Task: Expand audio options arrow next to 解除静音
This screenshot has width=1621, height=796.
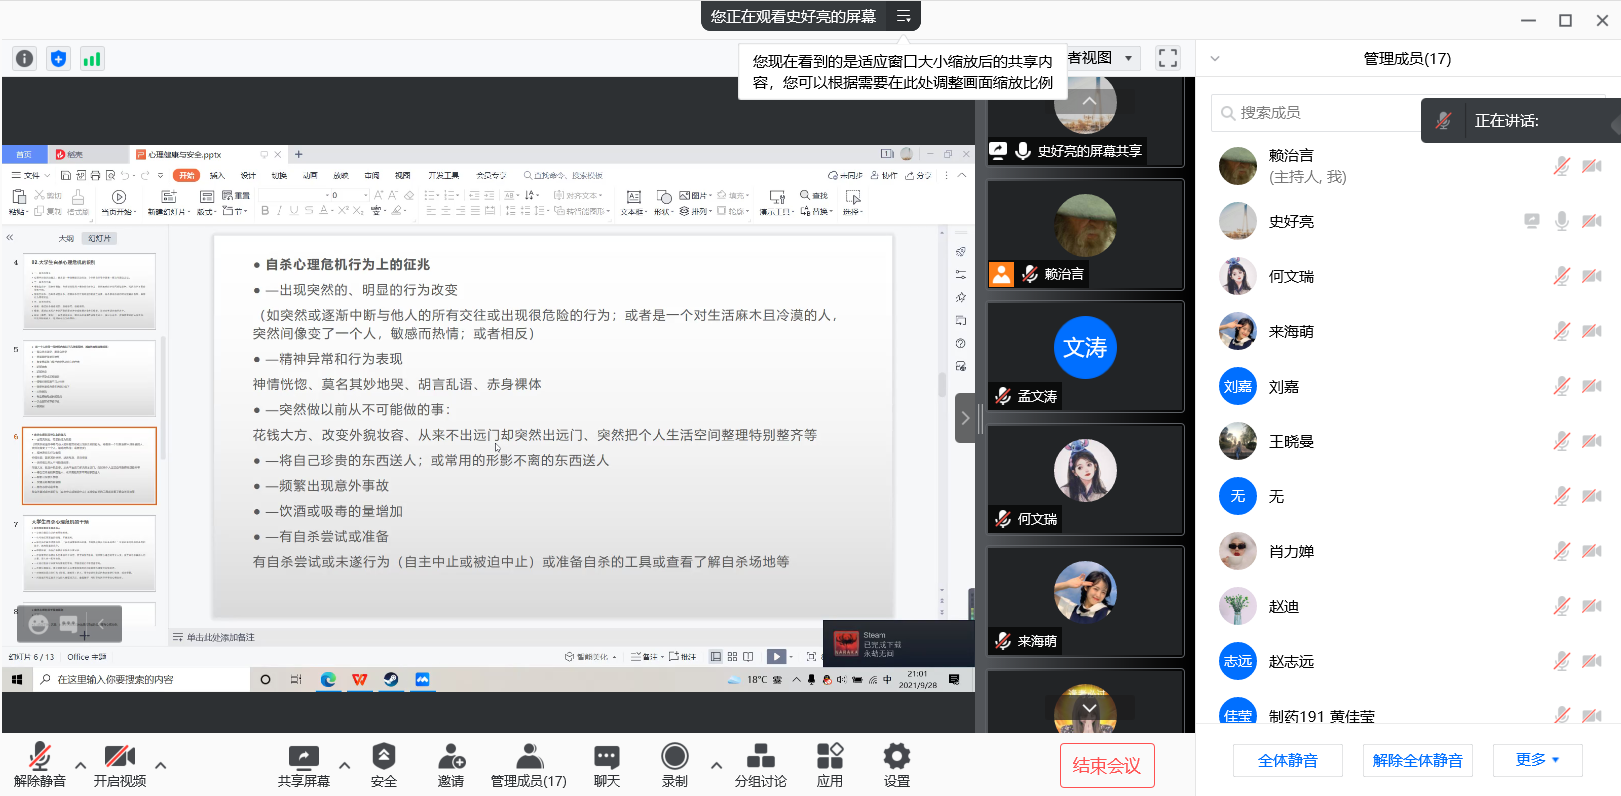Action: coord(81,765)
